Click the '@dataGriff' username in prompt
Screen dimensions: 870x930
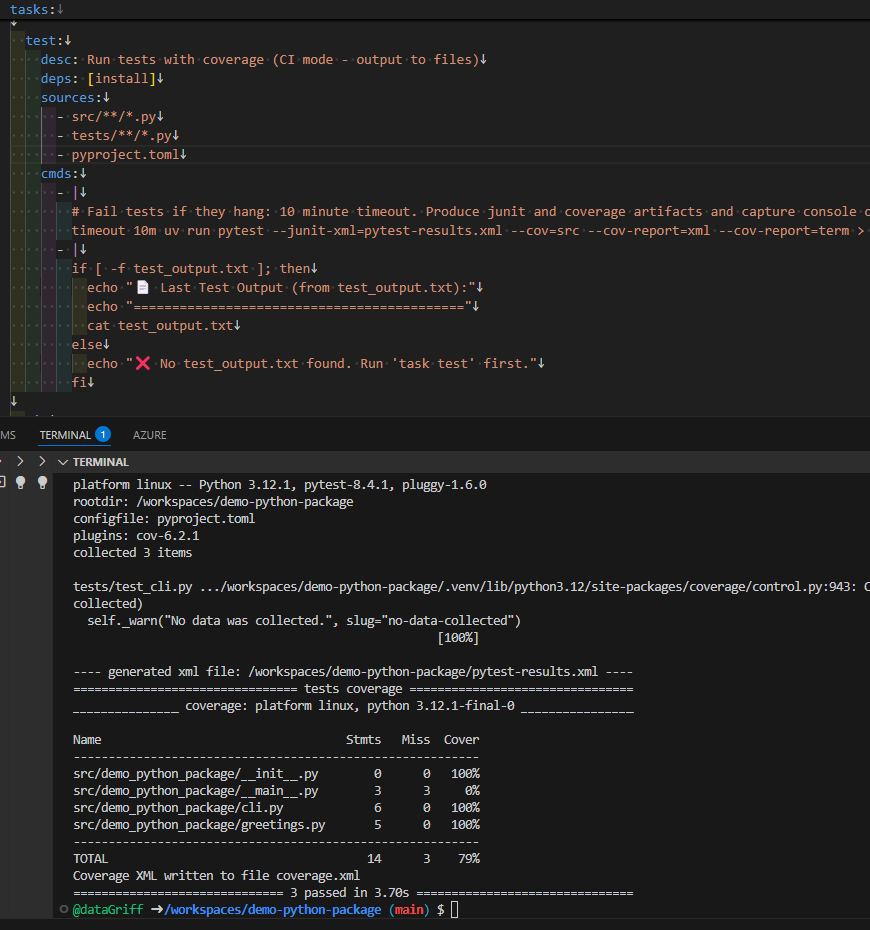(x=107, y=909)
